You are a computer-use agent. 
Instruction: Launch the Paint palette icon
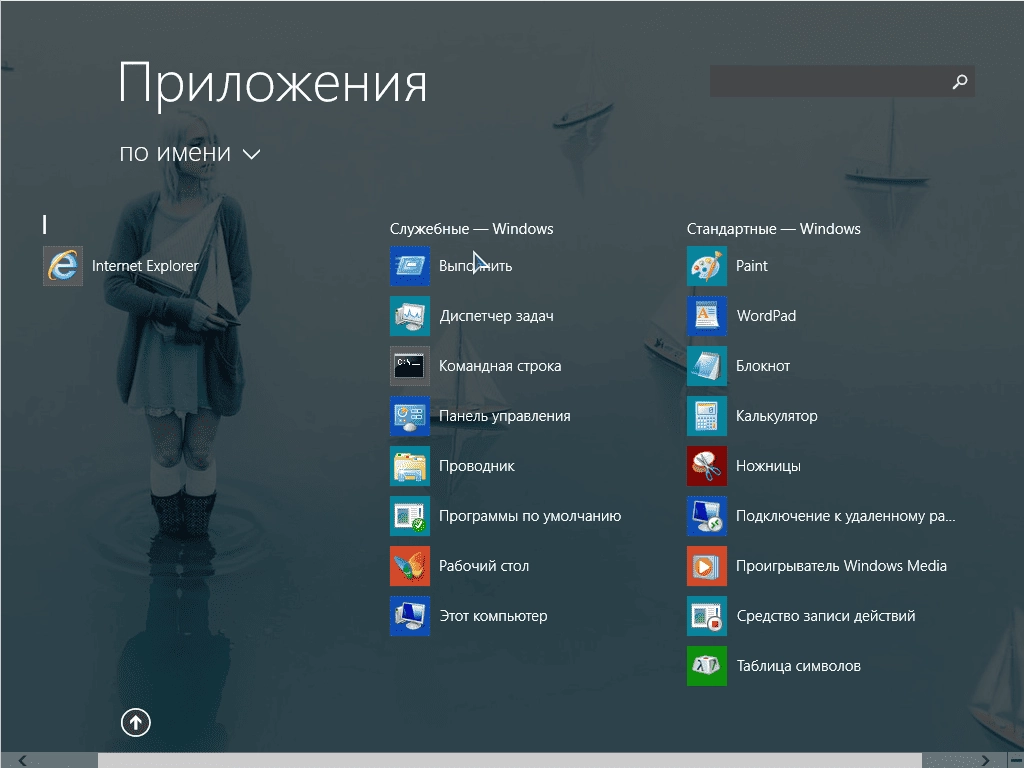pyautogui.click(x=707, y=266)
